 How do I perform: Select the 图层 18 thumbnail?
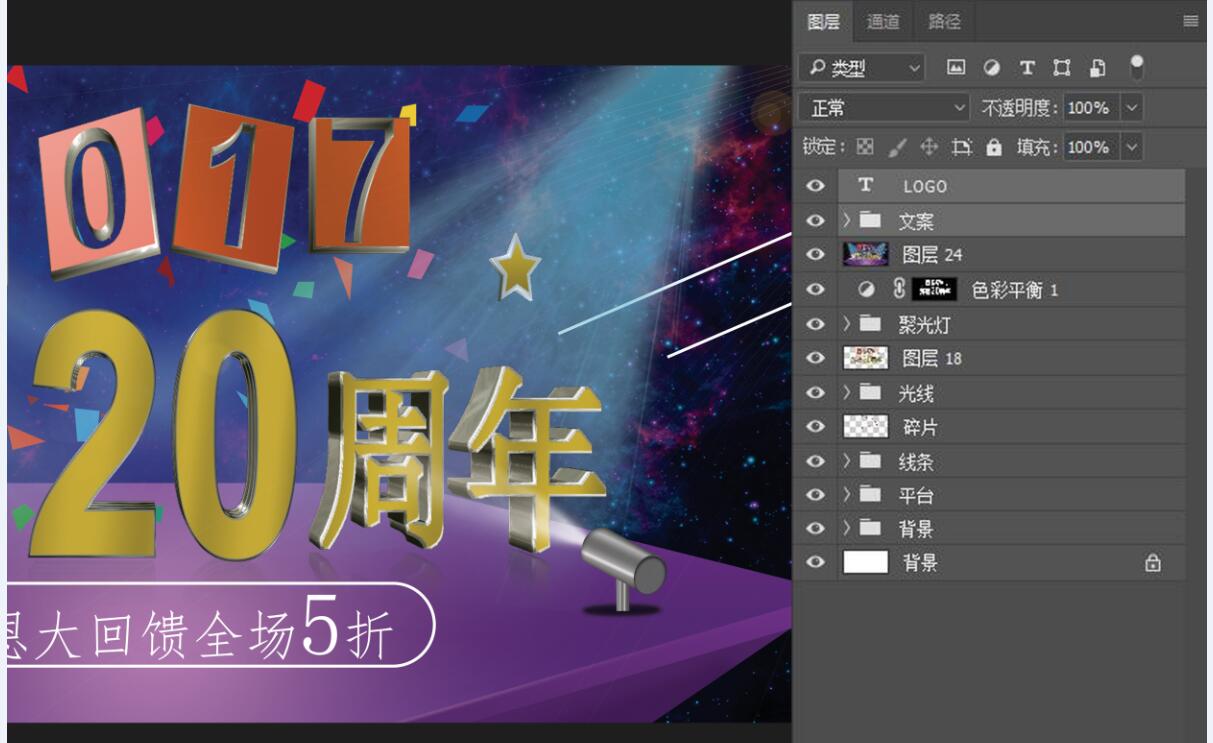[x=866, y=358]
